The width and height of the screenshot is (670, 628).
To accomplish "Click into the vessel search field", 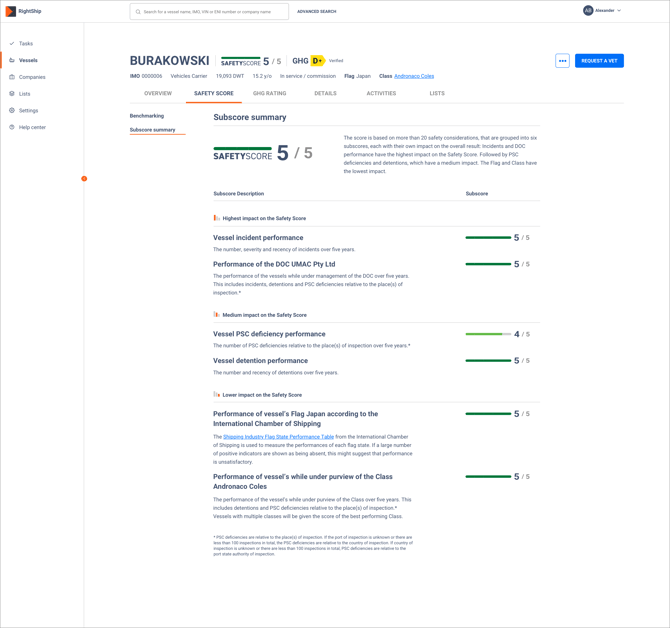I will pos(210,12).
